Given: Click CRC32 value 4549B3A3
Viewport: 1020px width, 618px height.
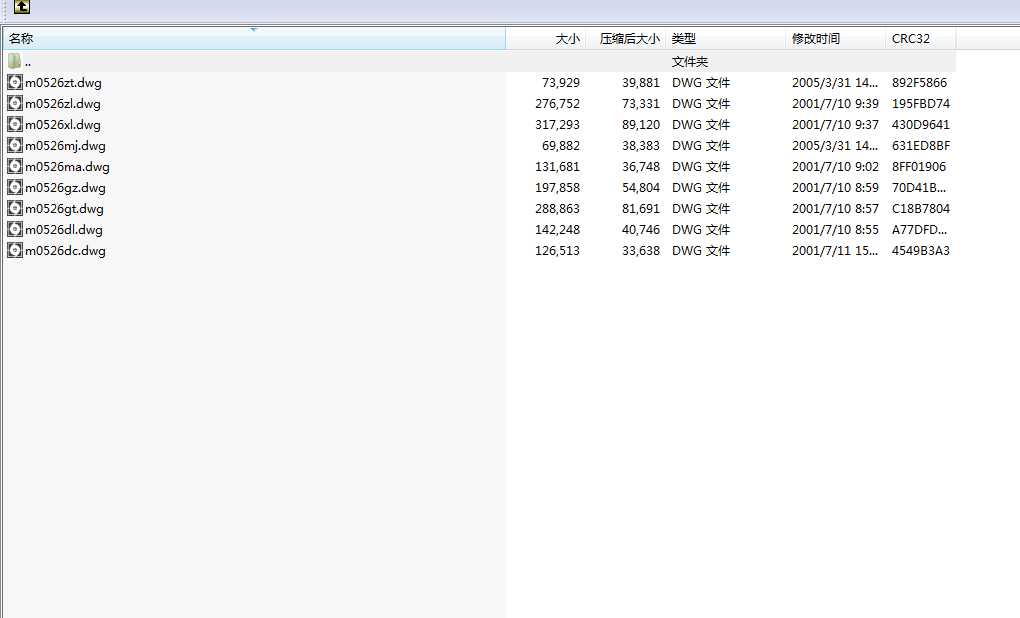Looking at the screenshot, I should click(920, 250).
